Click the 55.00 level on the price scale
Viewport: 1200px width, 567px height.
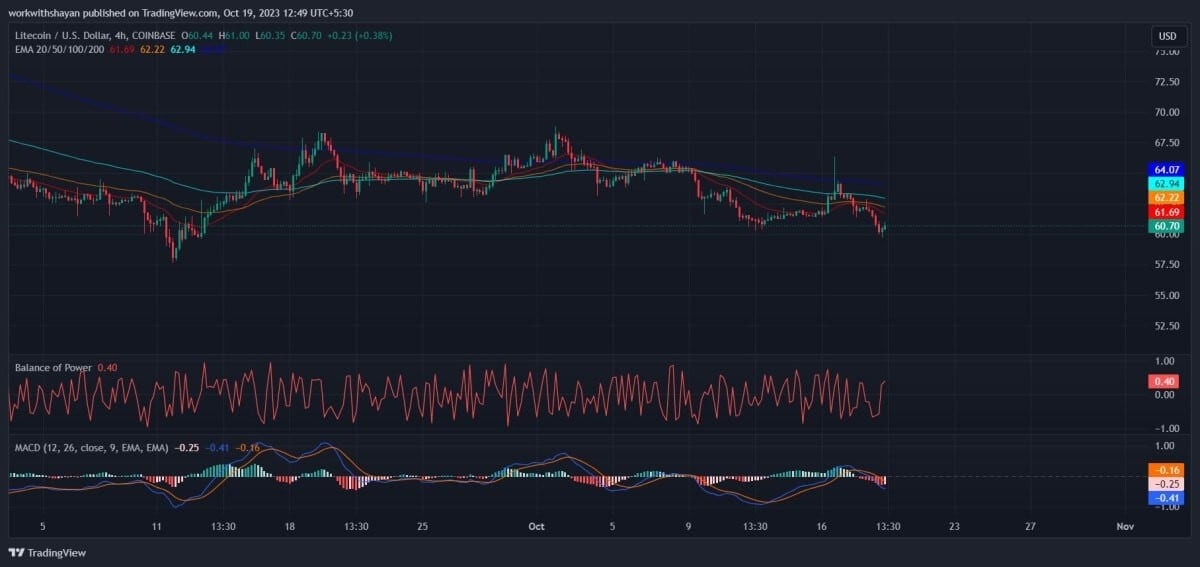(1167, 296)
